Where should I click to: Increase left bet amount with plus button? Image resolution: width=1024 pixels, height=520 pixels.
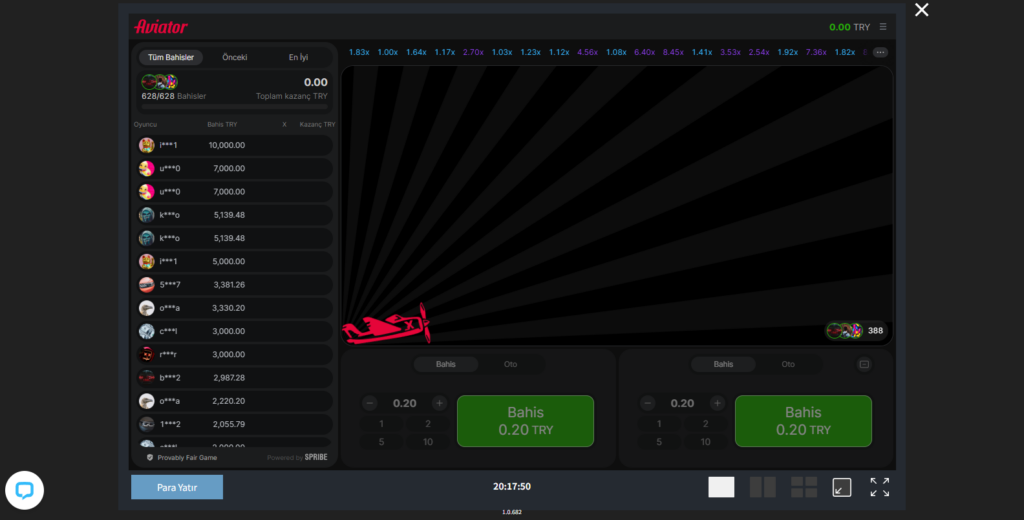coord(439,403)
